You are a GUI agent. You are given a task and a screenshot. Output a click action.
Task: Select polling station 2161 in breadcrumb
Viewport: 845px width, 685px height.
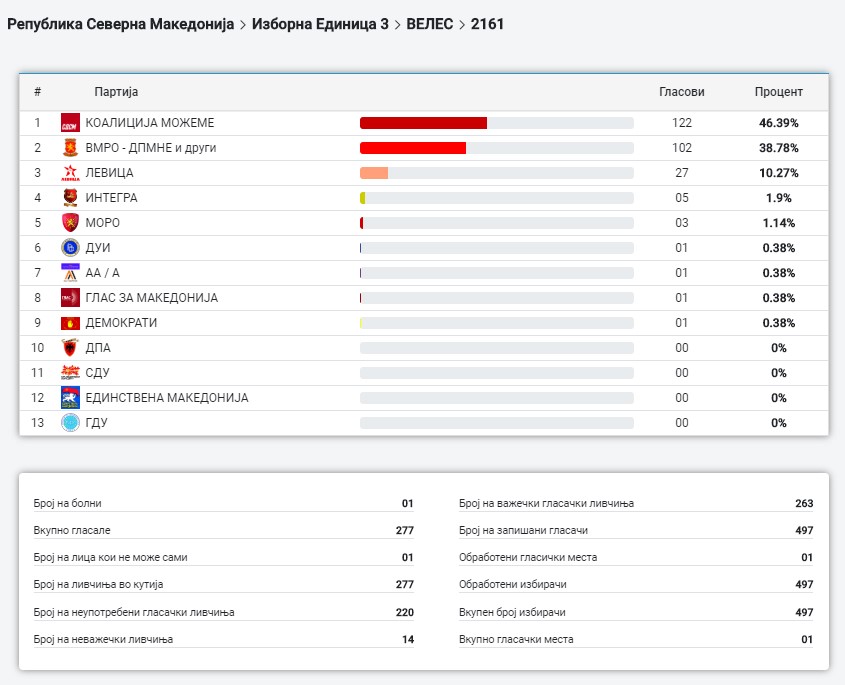point(487,23)
